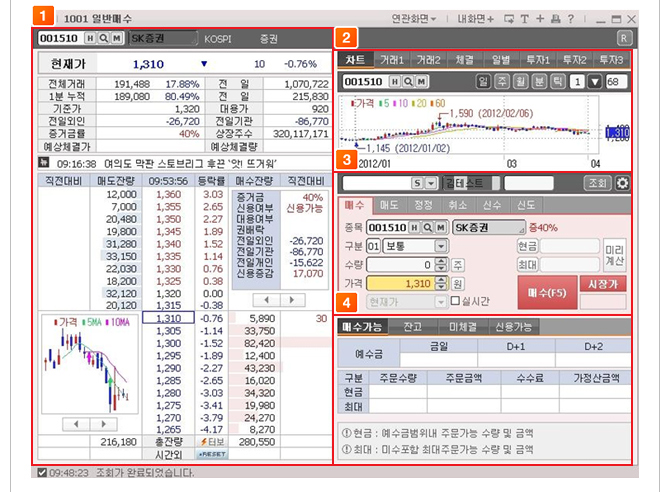Viewport: 670px width, 492px height.
Task: Open search magnifier in chart code field
Action: click(408, 82)
